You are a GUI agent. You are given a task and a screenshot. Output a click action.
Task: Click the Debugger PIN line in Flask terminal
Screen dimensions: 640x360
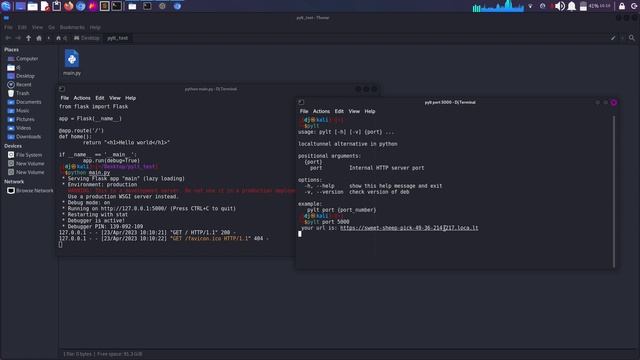[102, 227]
